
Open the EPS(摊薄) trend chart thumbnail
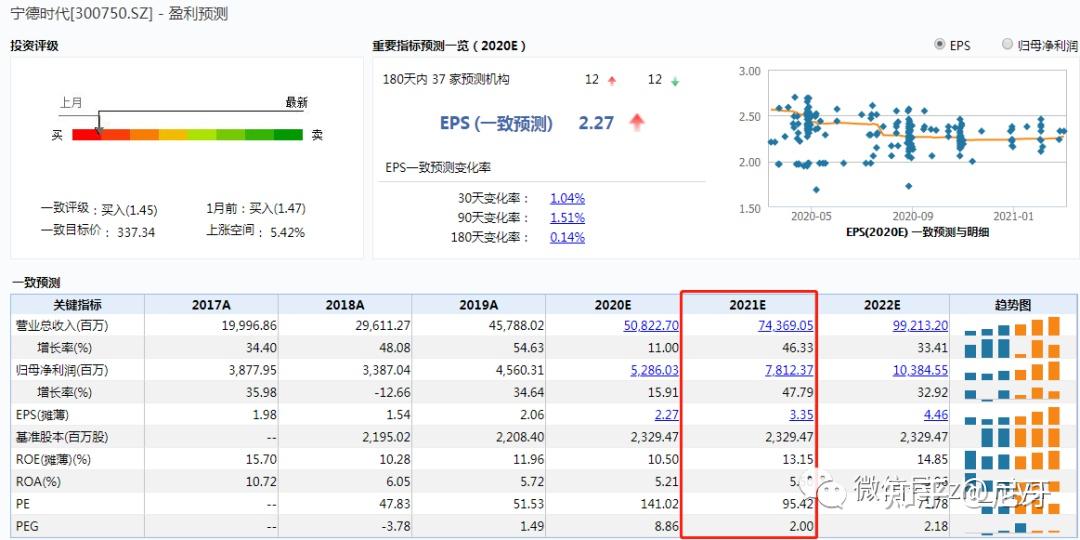click(x=1012, y=415)
